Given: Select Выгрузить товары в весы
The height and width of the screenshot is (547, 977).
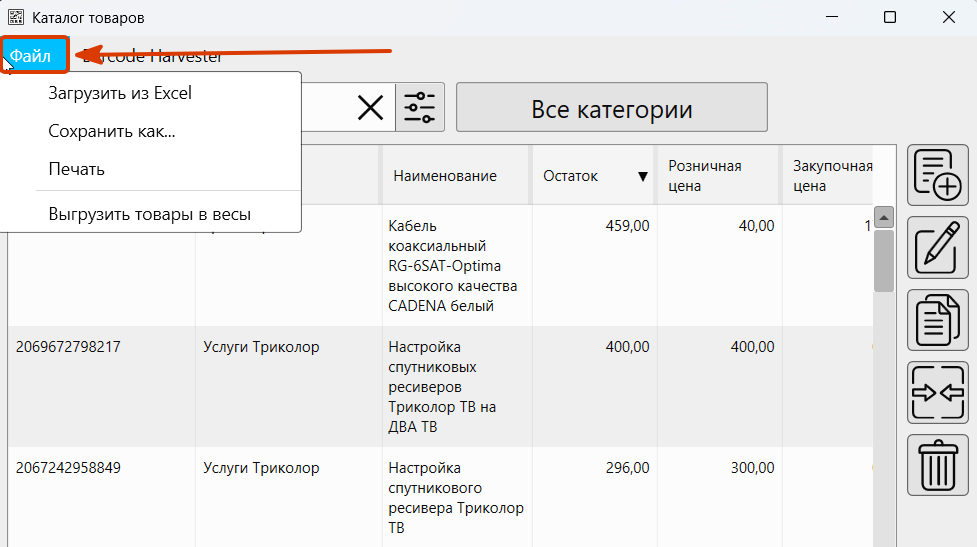Looking at the screenshot, I should [x=150, y=214].
